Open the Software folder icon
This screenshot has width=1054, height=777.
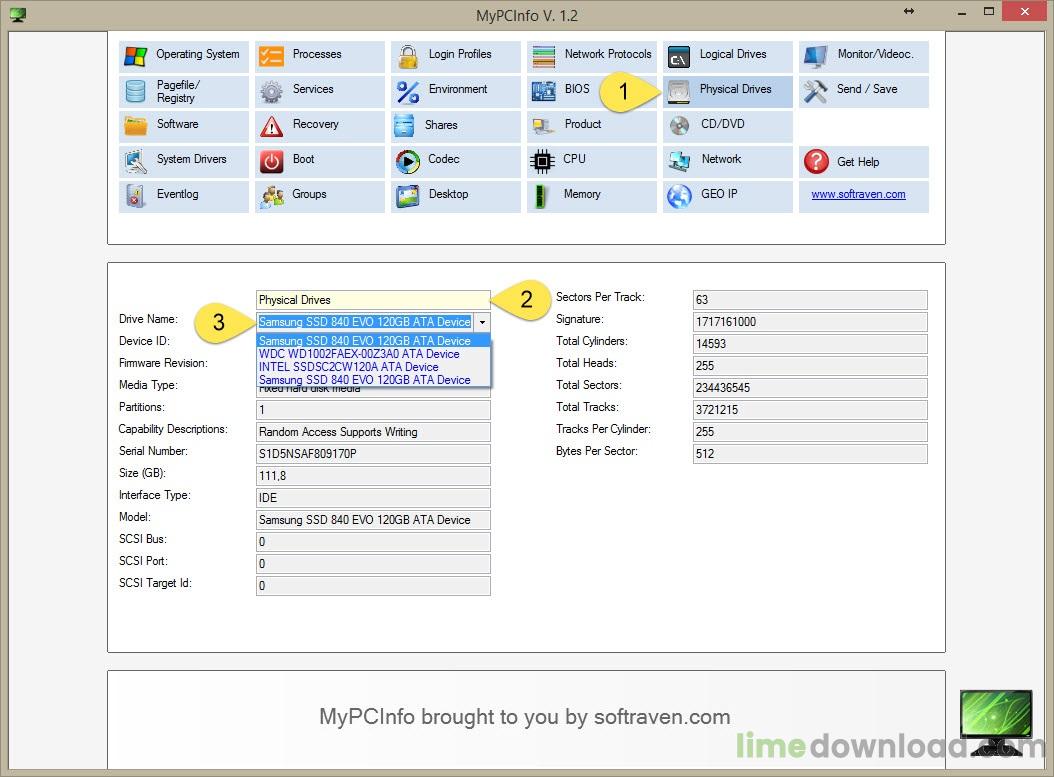click(x=135, y=126)
